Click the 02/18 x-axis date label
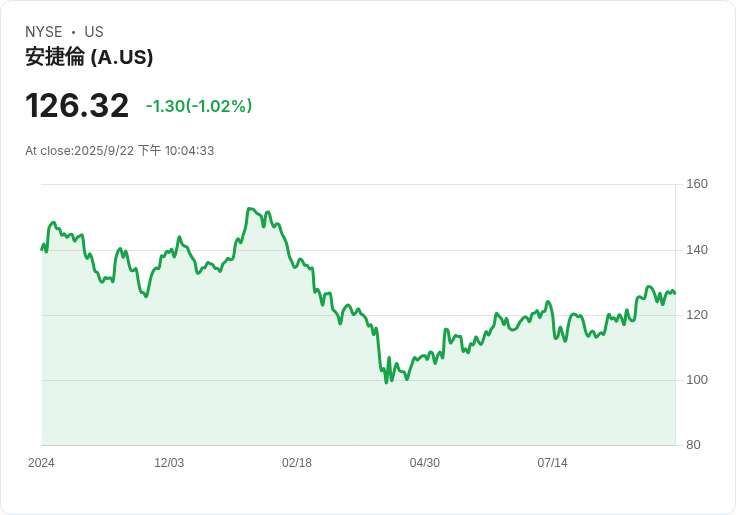Image resolution: width=736 pixels, height=515 pixels. coord(297,463)
